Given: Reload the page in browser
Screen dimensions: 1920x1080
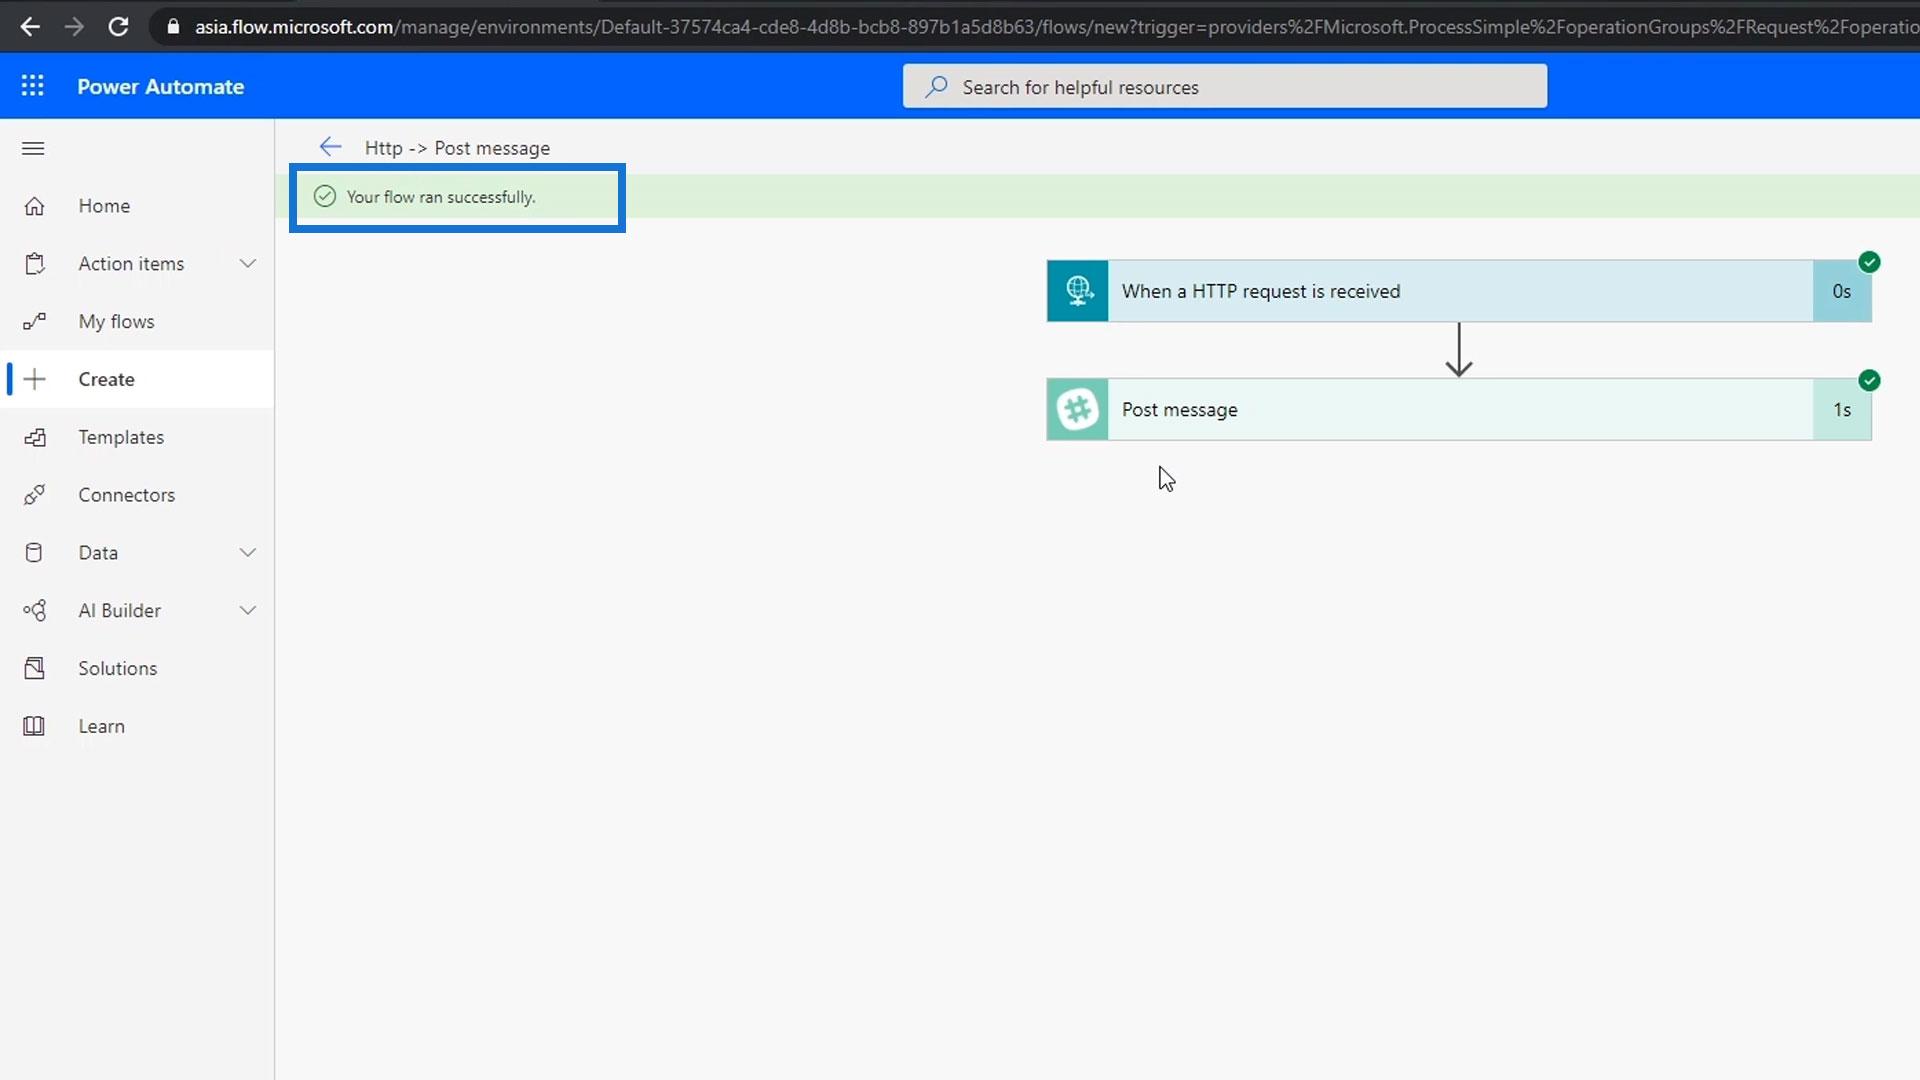Looking at the screenshot, I should [118, 27].
